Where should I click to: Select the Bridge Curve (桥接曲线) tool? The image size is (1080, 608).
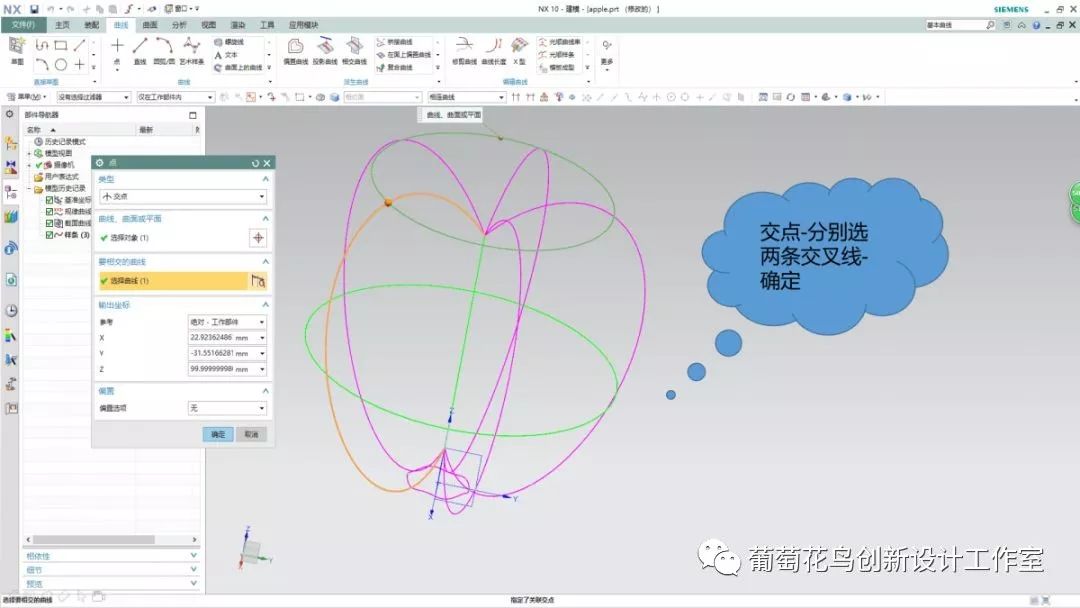pyautogui.click(x=395, y=42)
